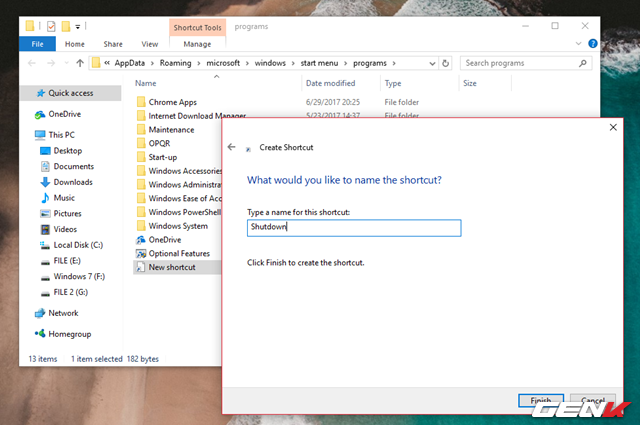Open Pictures in the navigation pane

point(67,214)
